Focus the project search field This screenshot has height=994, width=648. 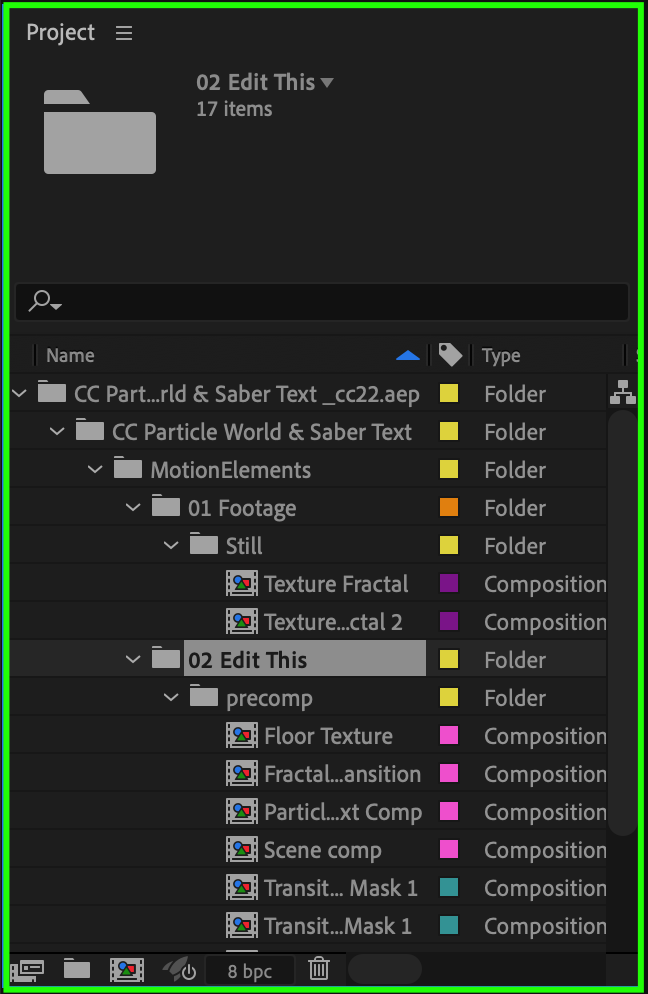click(x=322, y=302)
